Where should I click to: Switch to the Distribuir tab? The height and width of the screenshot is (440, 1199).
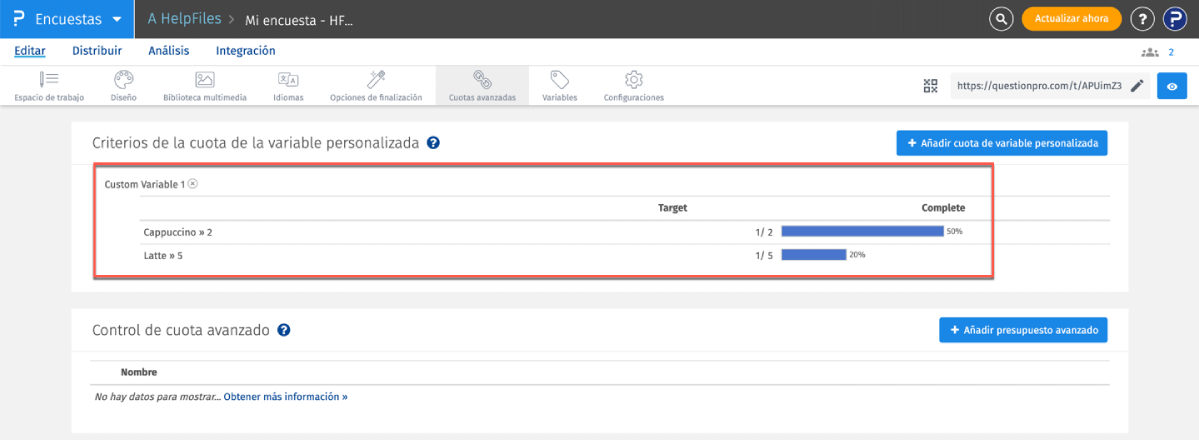97,51
